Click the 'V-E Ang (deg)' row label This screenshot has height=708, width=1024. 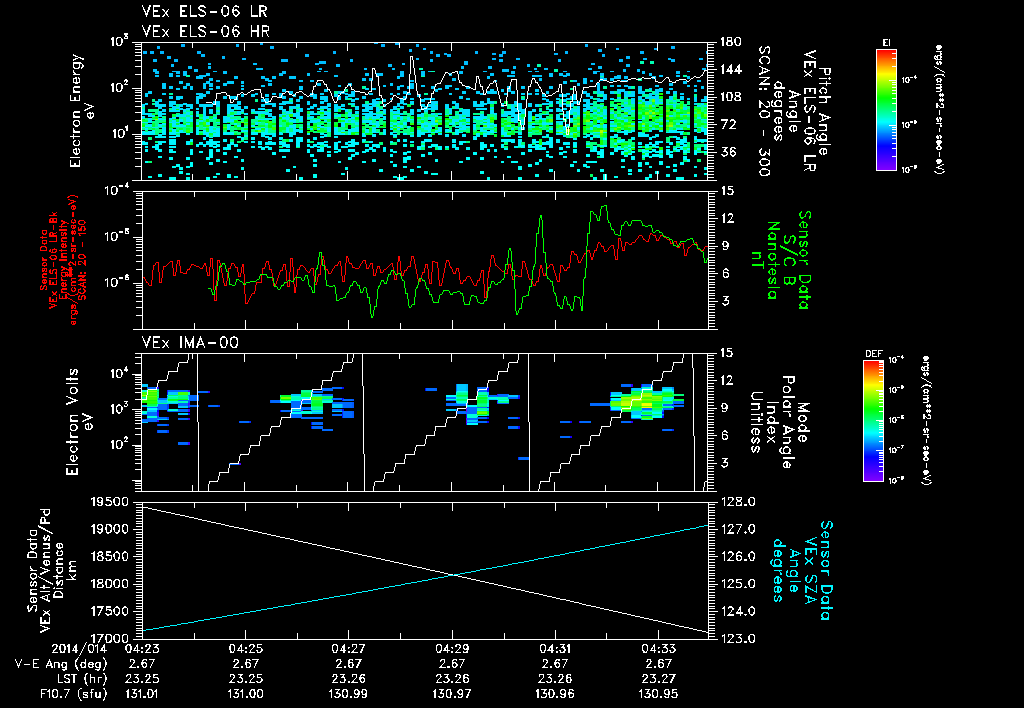click(x=61, y=664)
